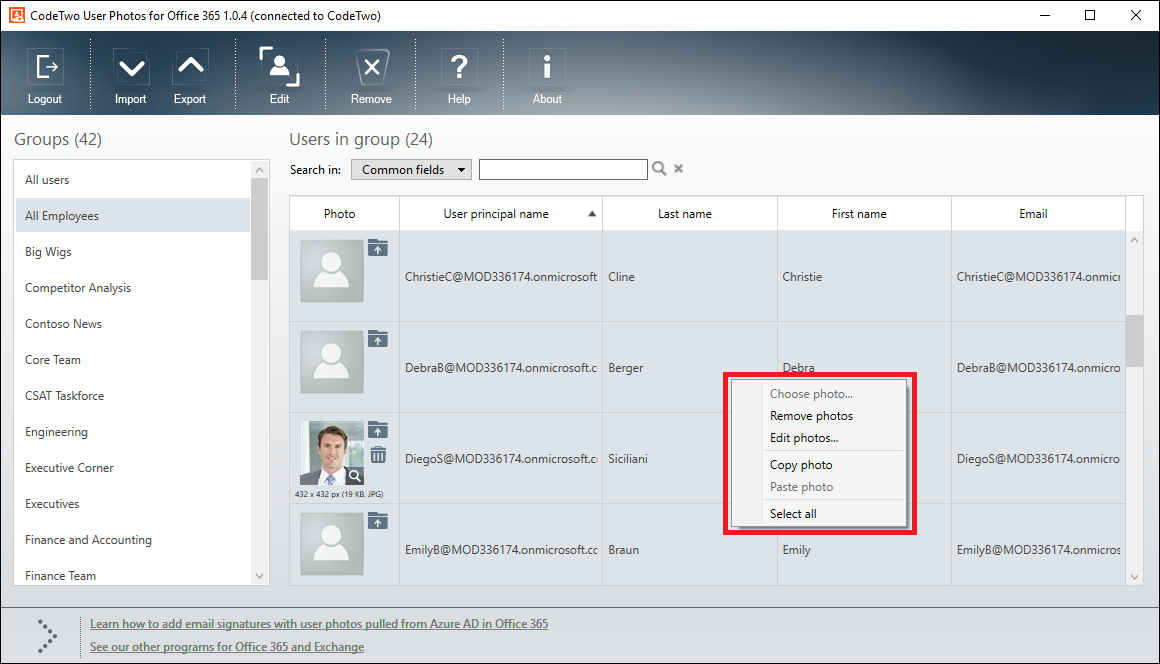Upload a new photo for DiegoS
This screenshot has width=1160, height=664.
coord(378,430)
